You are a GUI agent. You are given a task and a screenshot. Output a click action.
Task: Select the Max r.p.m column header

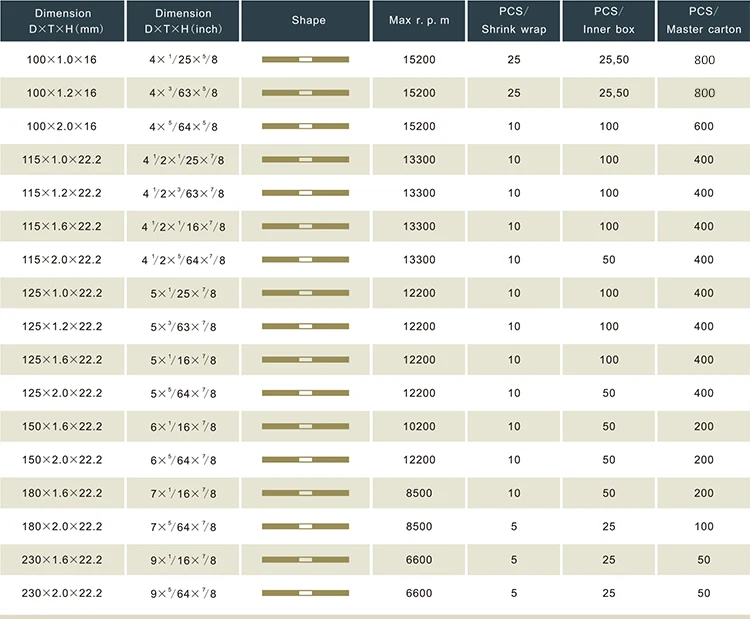click(418, 21)
